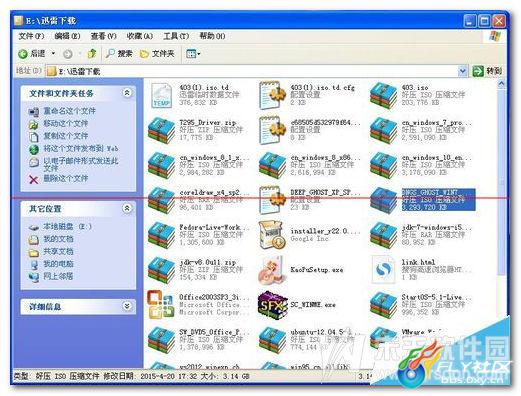
Task: Open the 工具(T) menu
Action: 176,36
